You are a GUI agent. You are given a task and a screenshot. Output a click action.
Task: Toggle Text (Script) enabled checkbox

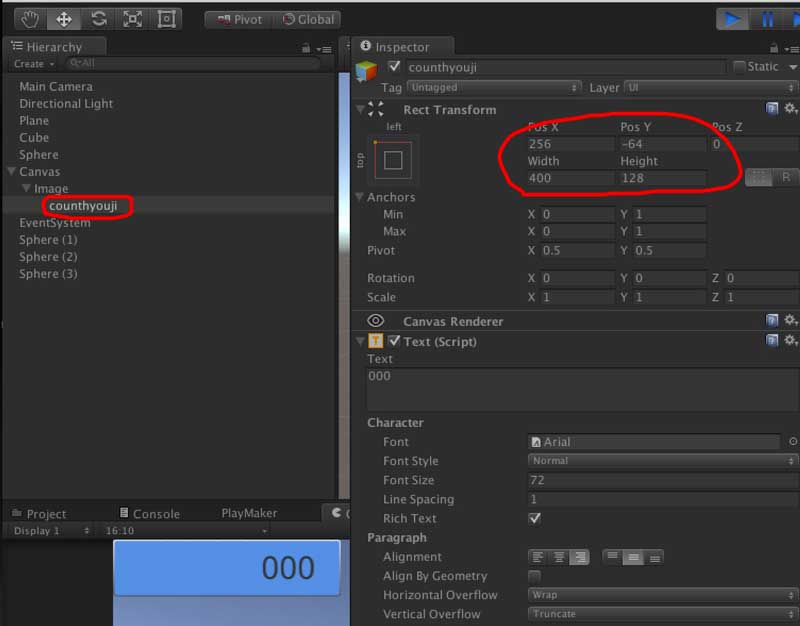tap(394, 340)
